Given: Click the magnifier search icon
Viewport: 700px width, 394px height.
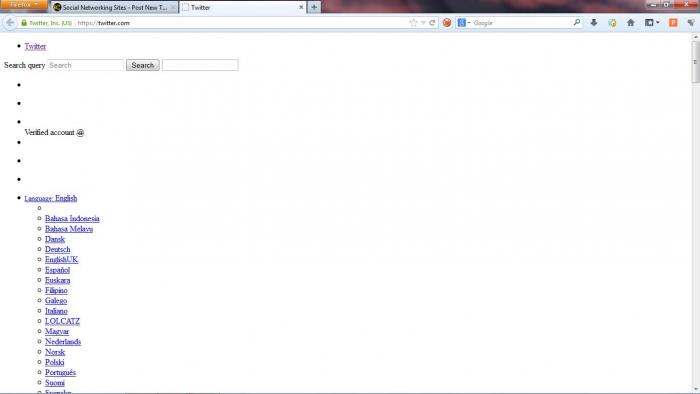Looking at the screenshot, I should (577, 22).
